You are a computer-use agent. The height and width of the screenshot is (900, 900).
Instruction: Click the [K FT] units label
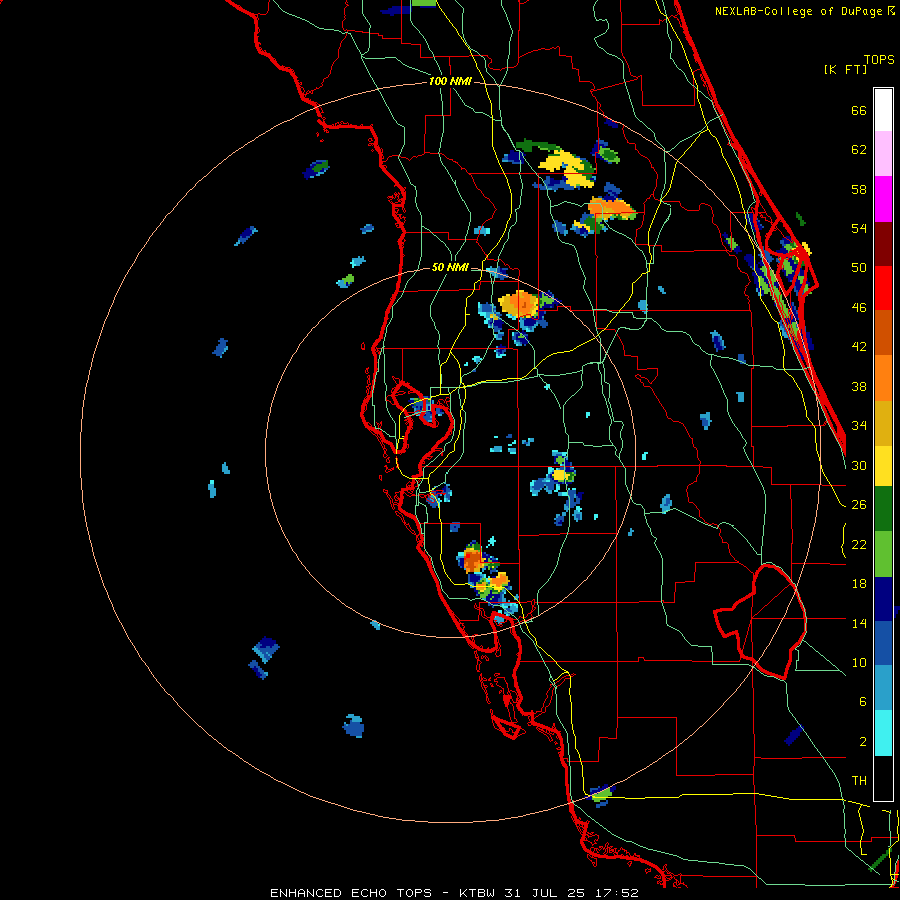click(845, 69)
